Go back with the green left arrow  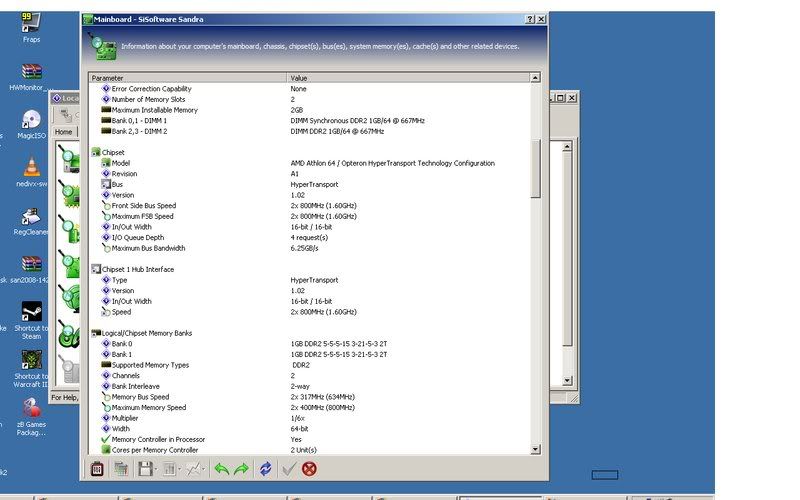221,468
